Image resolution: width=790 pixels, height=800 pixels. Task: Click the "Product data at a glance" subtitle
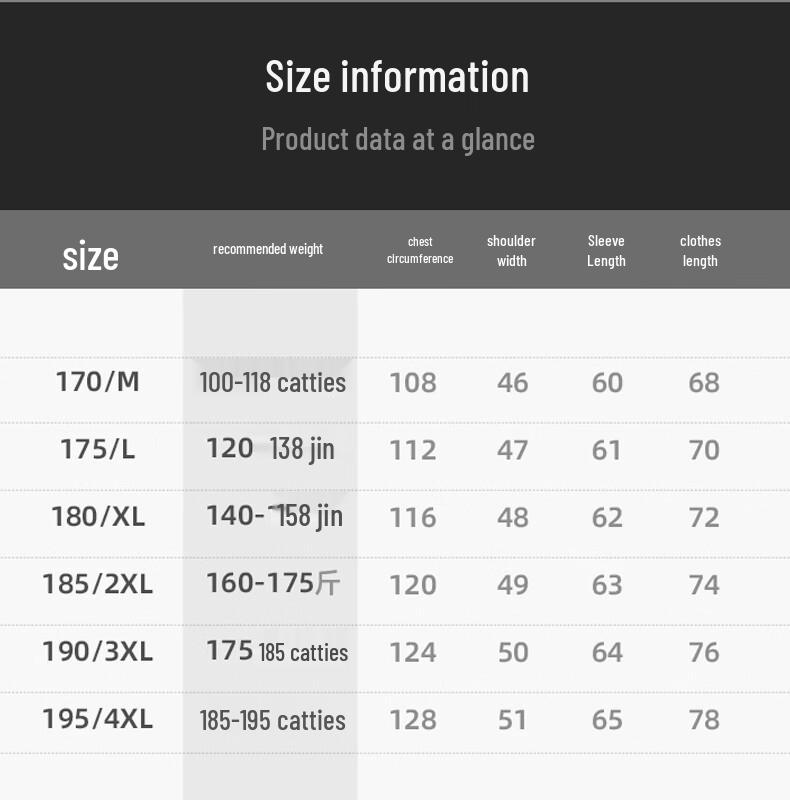[397, 138]
